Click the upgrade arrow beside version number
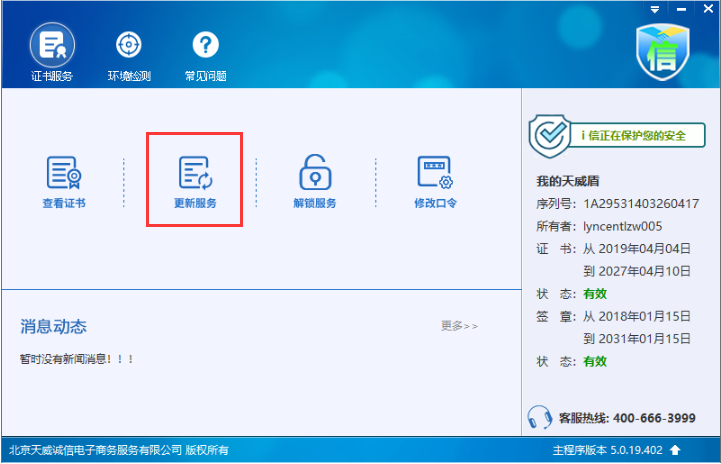 point(675,450)
